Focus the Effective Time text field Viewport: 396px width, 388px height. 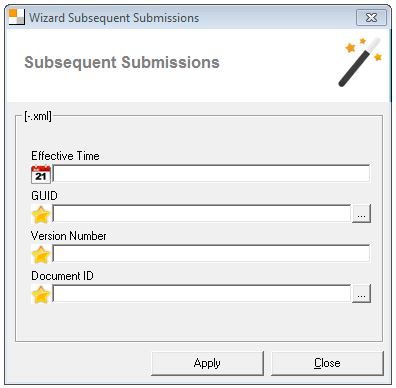(x=211, y=173)
